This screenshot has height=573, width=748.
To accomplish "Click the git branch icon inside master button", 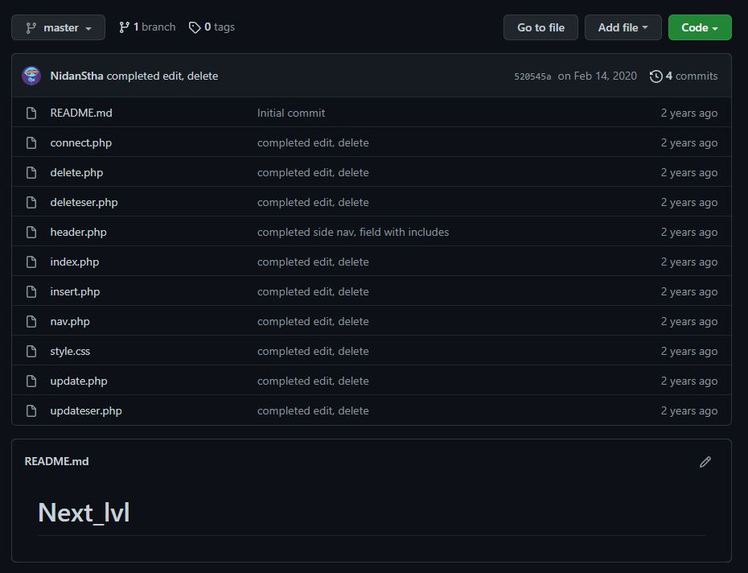I will tap(31, 28).
